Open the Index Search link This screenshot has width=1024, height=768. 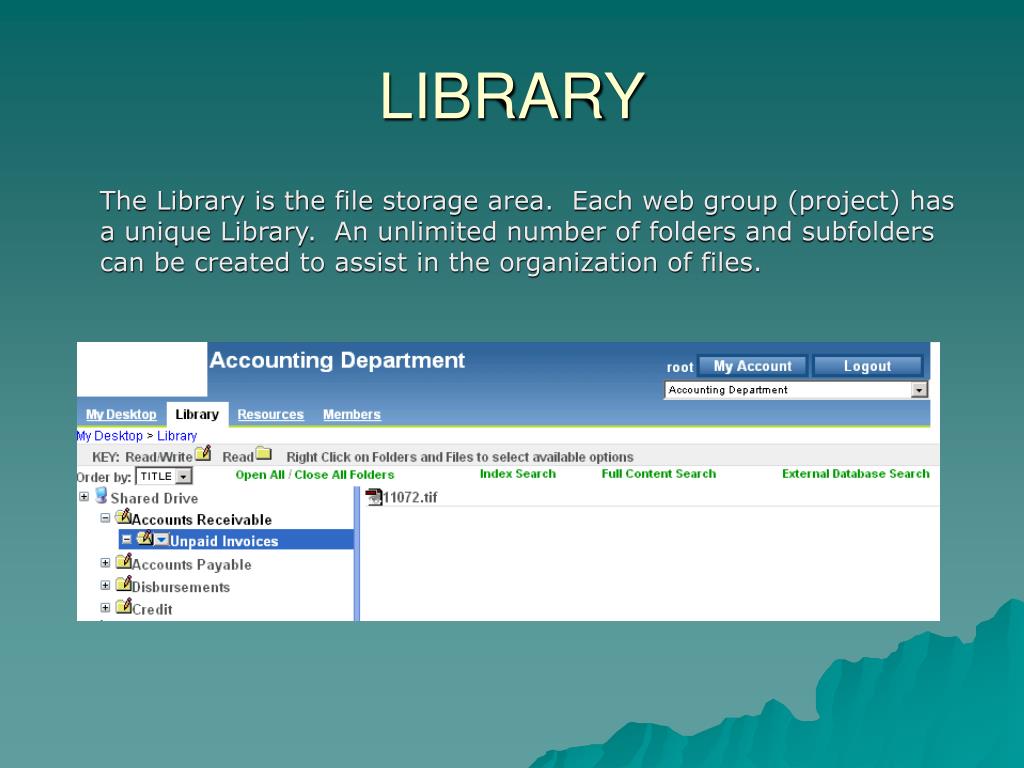click(x=518, y=474)
